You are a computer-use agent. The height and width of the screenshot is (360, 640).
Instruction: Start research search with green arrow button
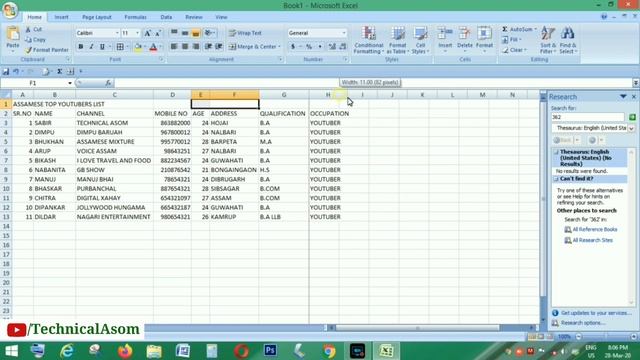pyautogui.click(x=632, y=117)
